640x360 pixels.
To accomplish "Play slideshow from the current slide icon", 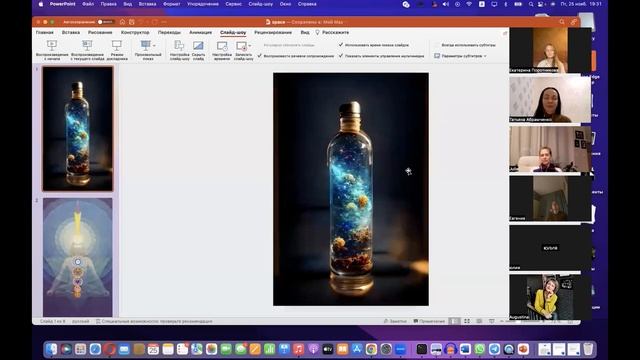I will pyautogui.click(x=87, y=45).
